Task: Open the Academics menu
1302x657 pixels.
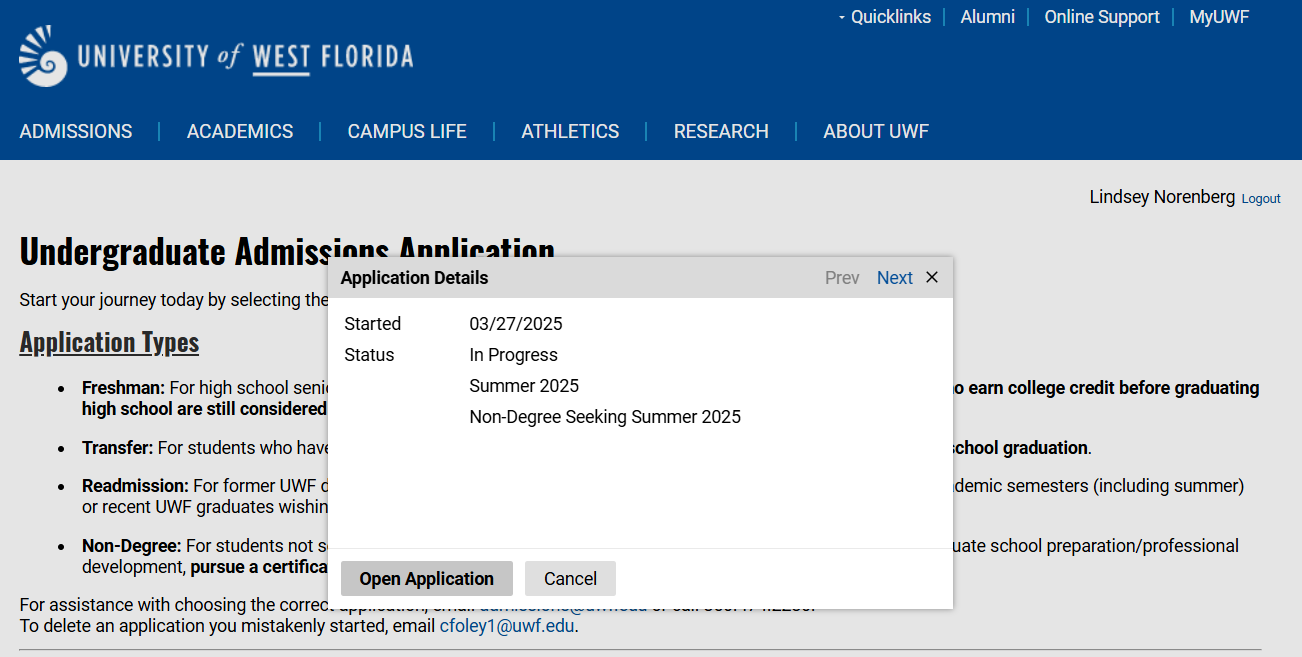Action: point(240,131)
